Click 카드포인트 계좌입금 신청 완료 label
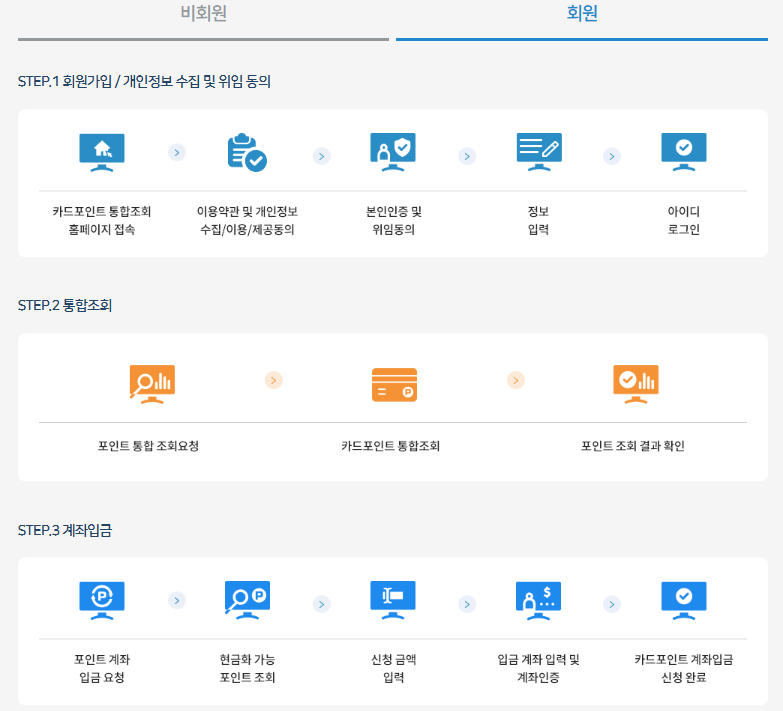The width and height of the screenshot is (783, 711). click(x=684, y=668)
